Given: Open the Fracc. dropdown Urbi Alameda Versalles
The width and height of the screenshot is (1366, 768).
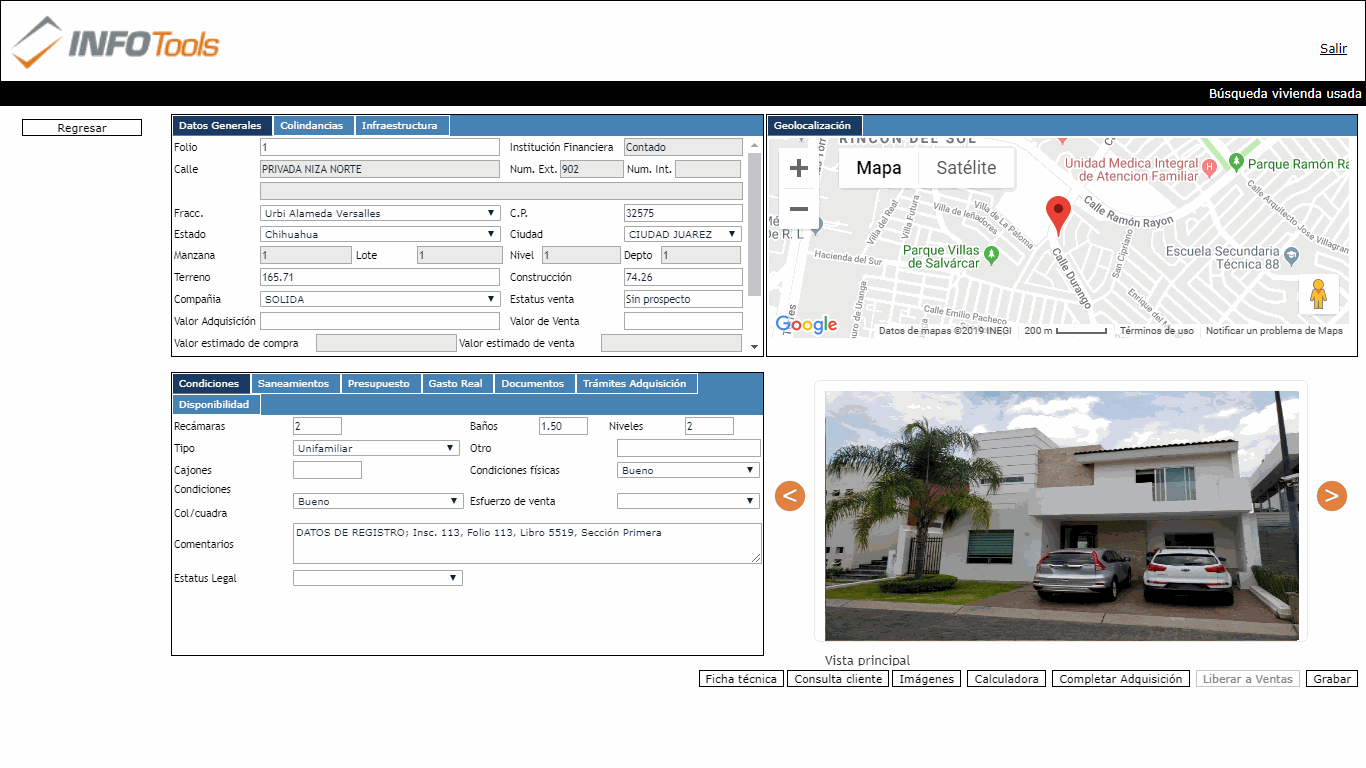Looking at the screenshot, I should coord(380,213).
